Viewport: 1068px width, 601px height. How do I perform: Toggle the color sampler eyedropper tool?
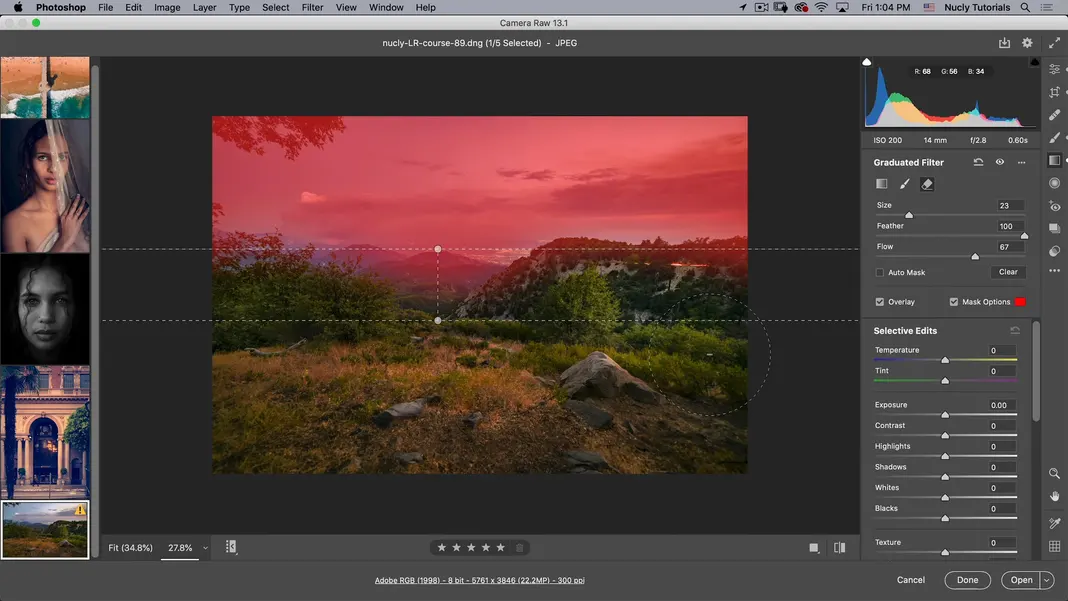(1054, 523)
